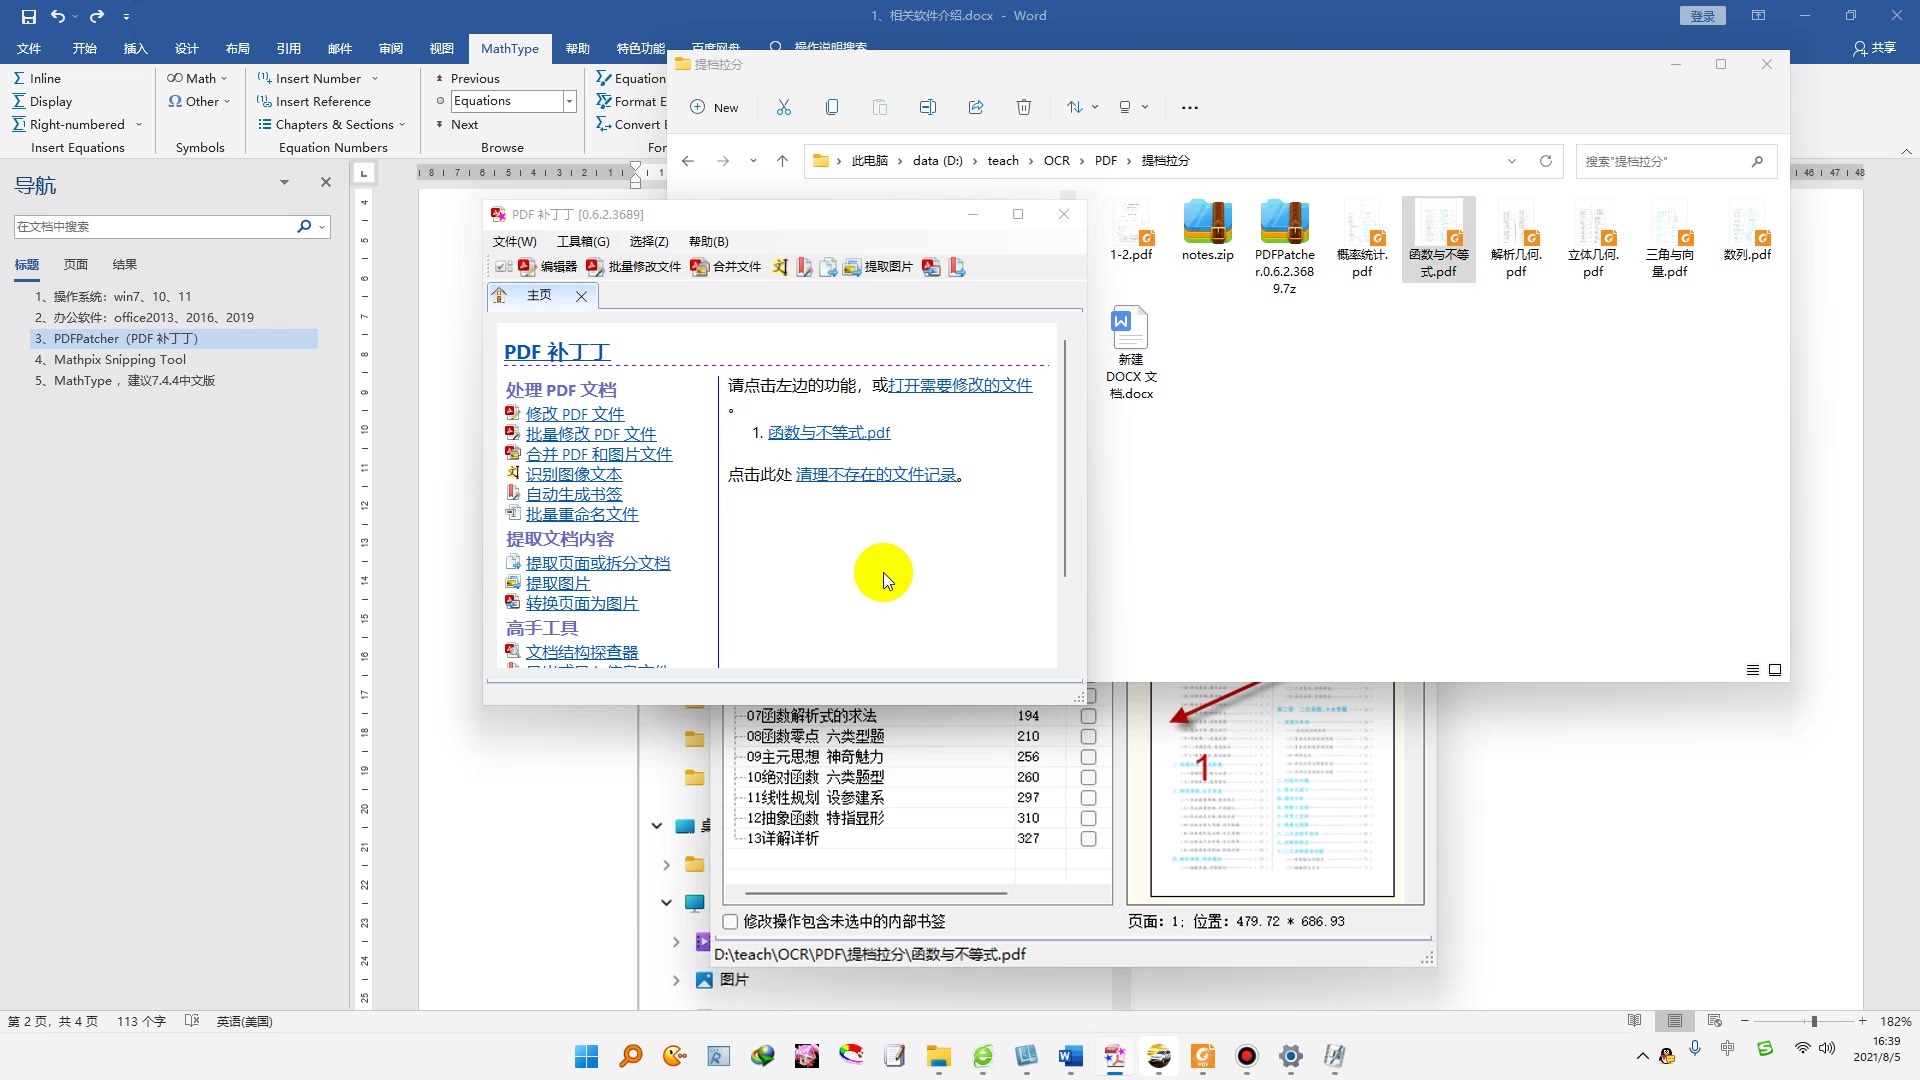Viewport: 1920px width, 1080px height.
Task: Open the 编辑器 editor in PDF 补丁丁 toolbar
Action: coord(548,267)
